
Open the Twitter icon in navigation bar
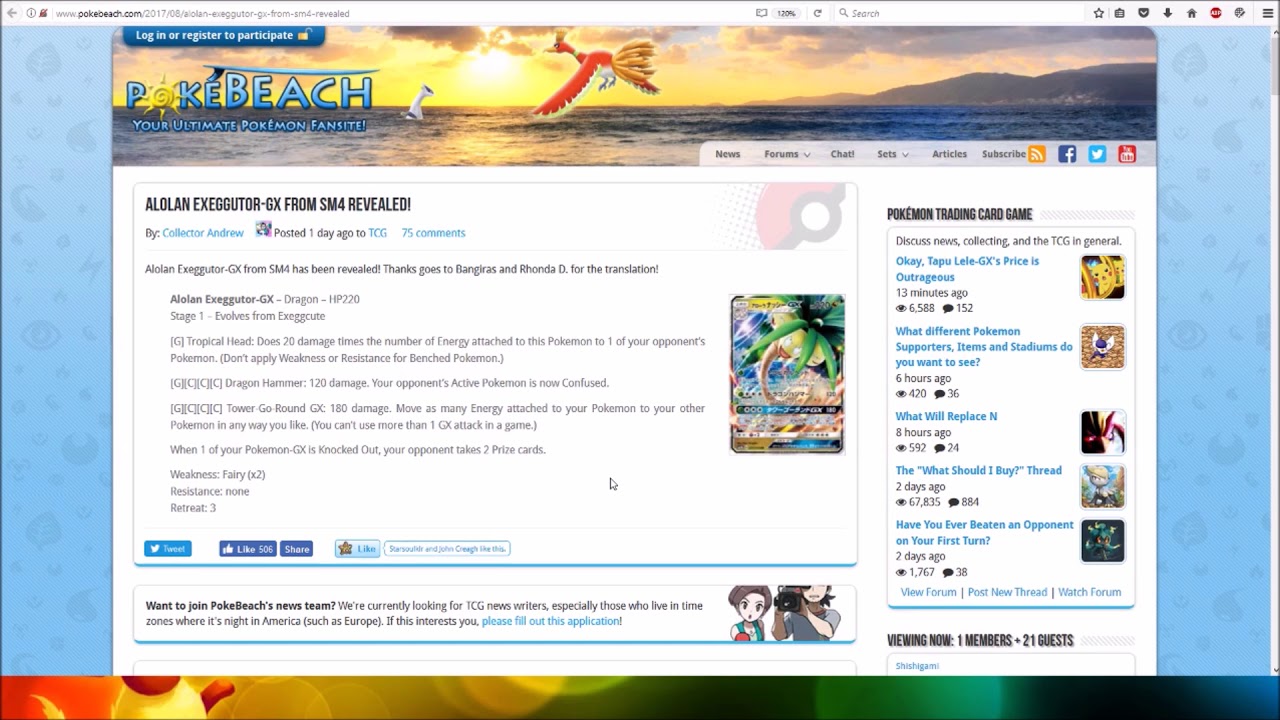[1097, 154]
